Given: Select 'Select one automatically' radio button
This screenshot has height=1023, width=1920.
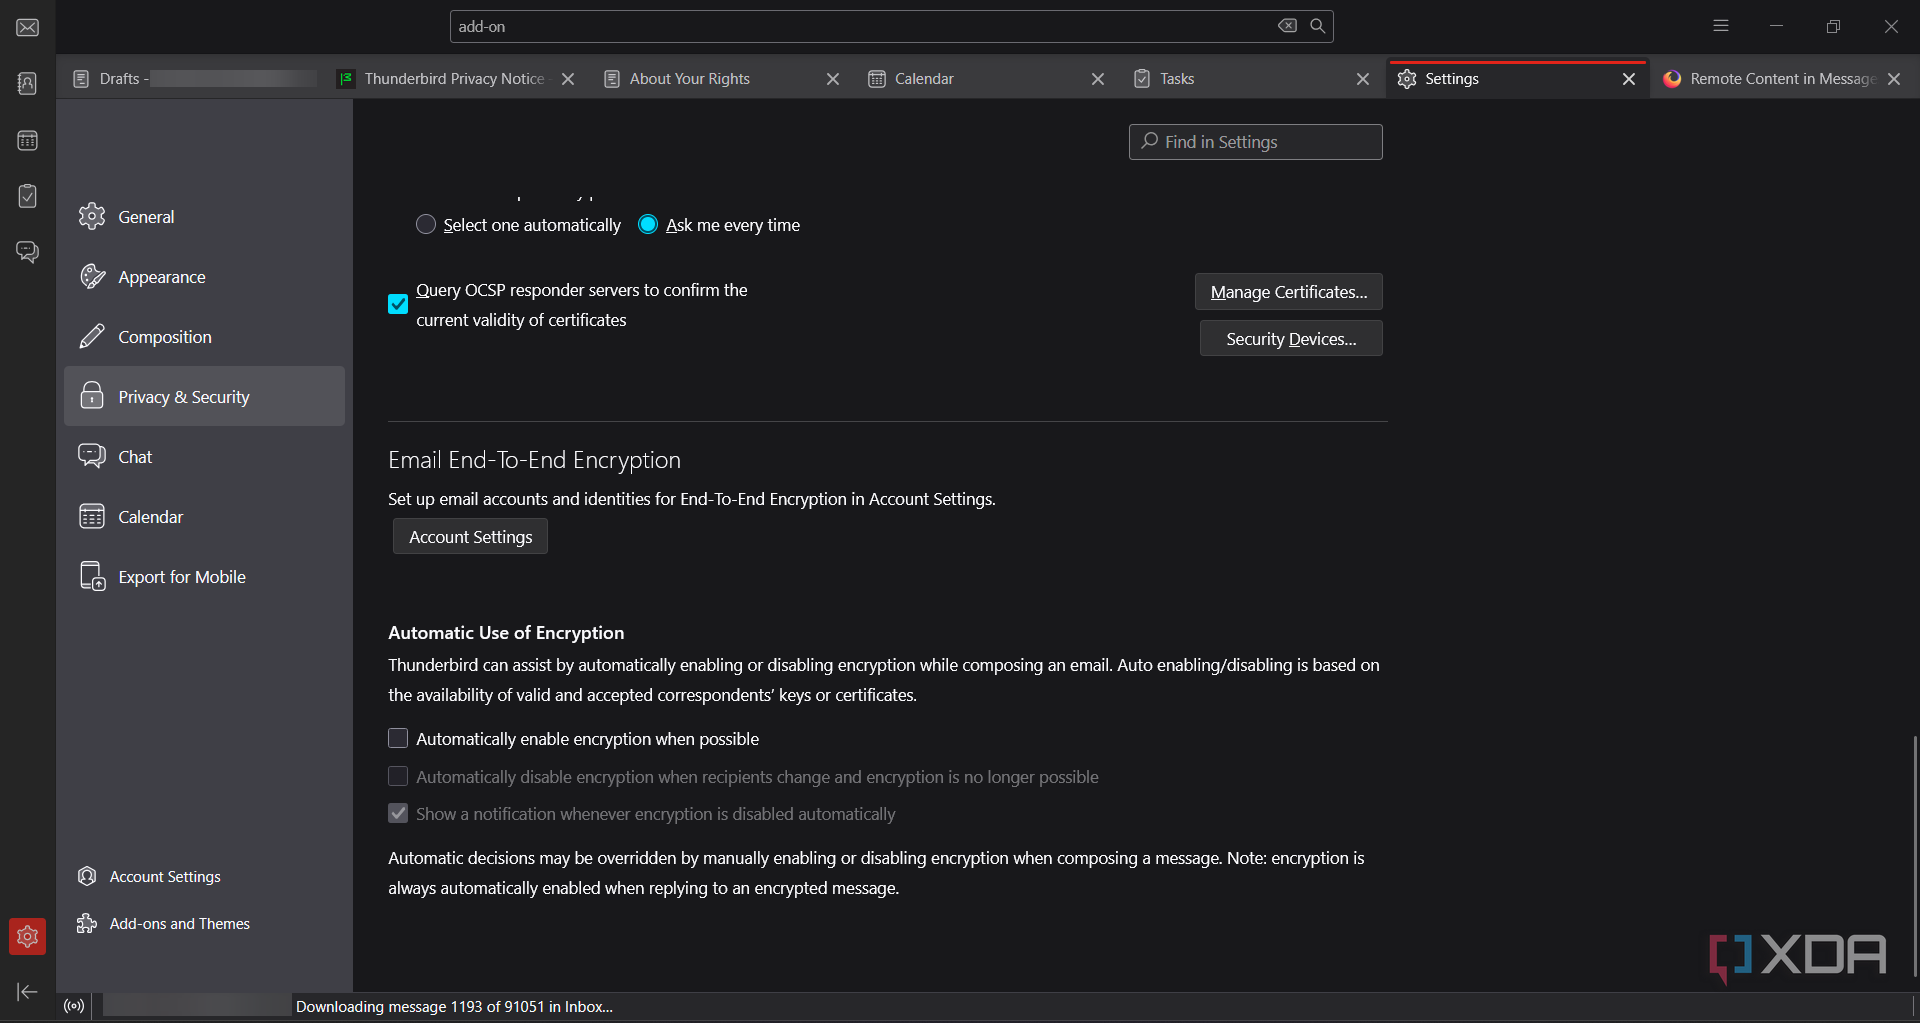Looking at the screenshot, I should (426, 224).
